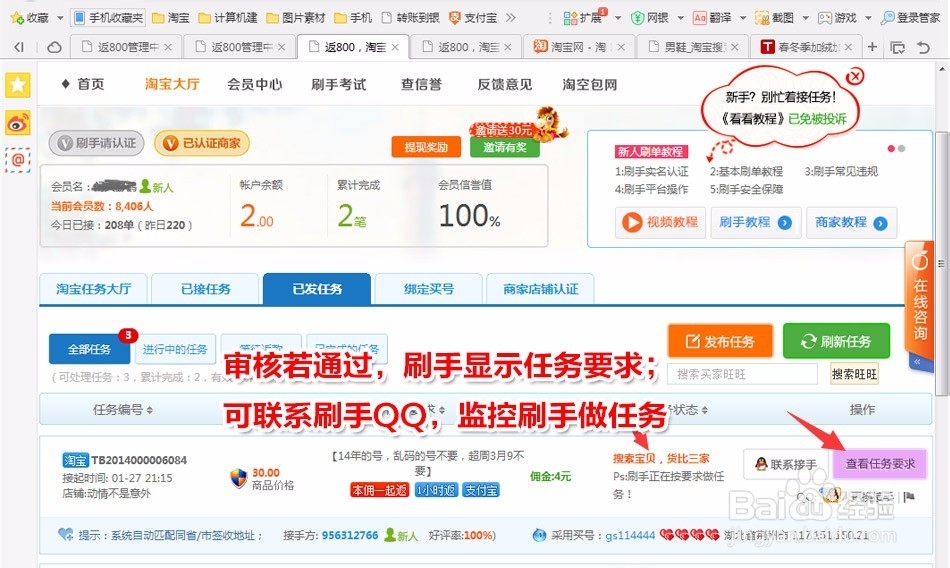The height and width of the screenshot is (568, 950).
Task: Click the purple 查看任务要求 button
Action: (x=880, y=464)
